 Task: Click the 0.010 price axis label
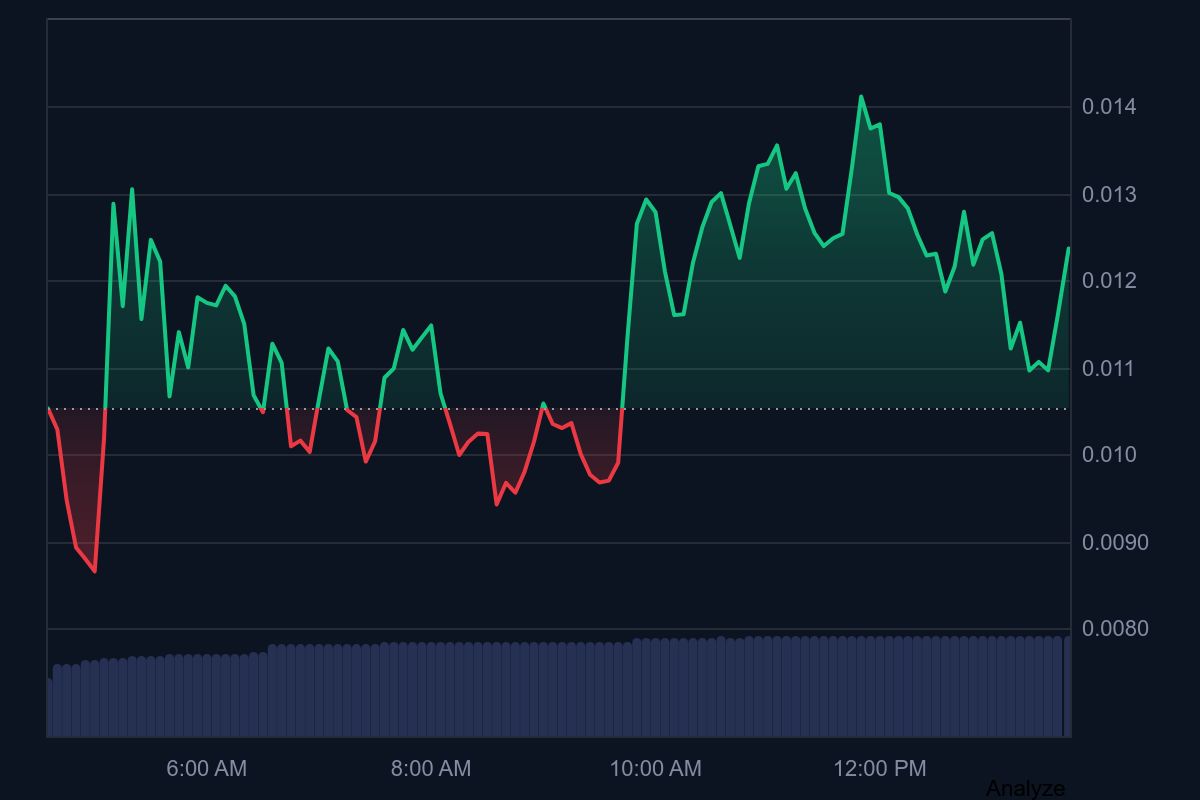point(1109,455)
